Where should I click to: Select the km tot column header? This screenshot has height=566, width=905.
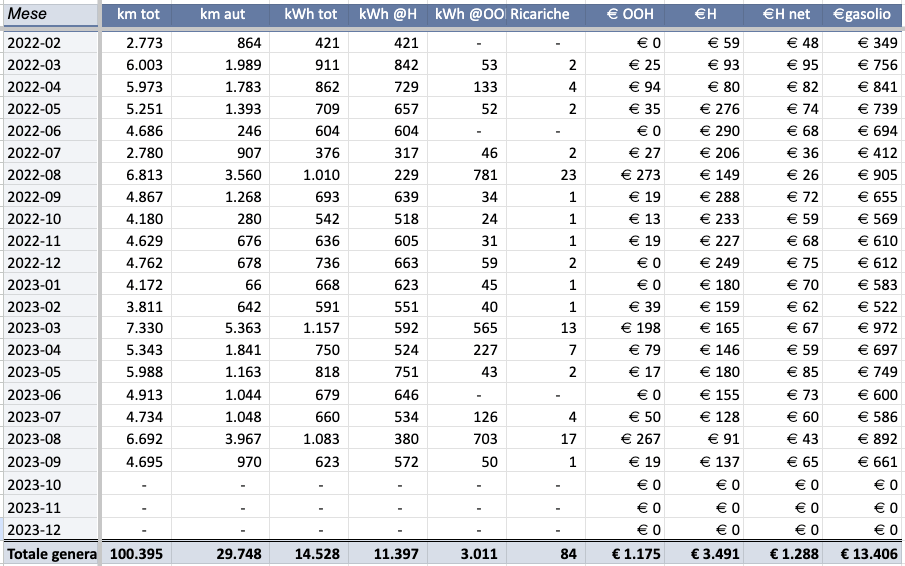139,15
